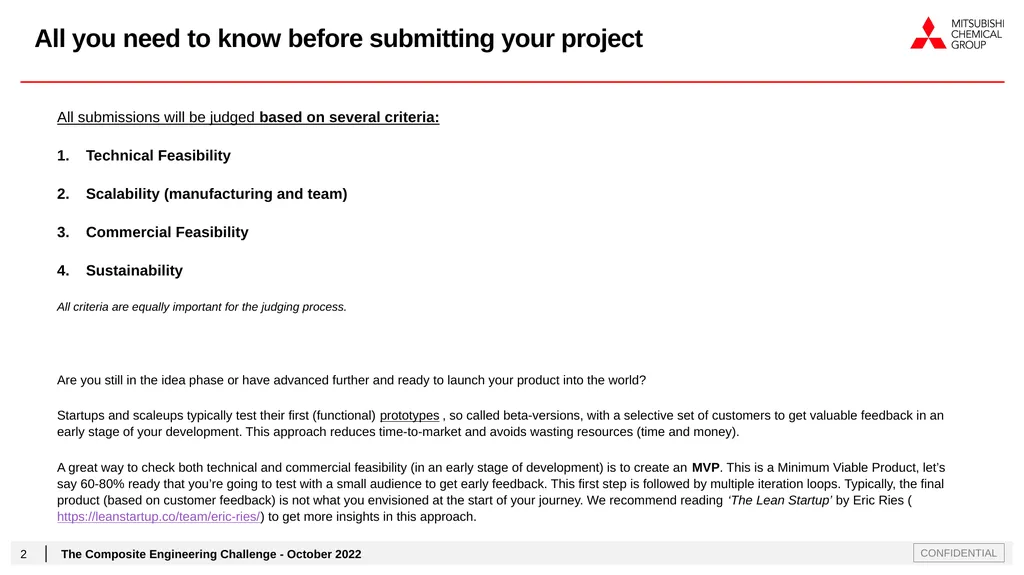Click the 'Startups and scaleups typically test' paragraph
Screen dimensions: 1024x575
500,423
